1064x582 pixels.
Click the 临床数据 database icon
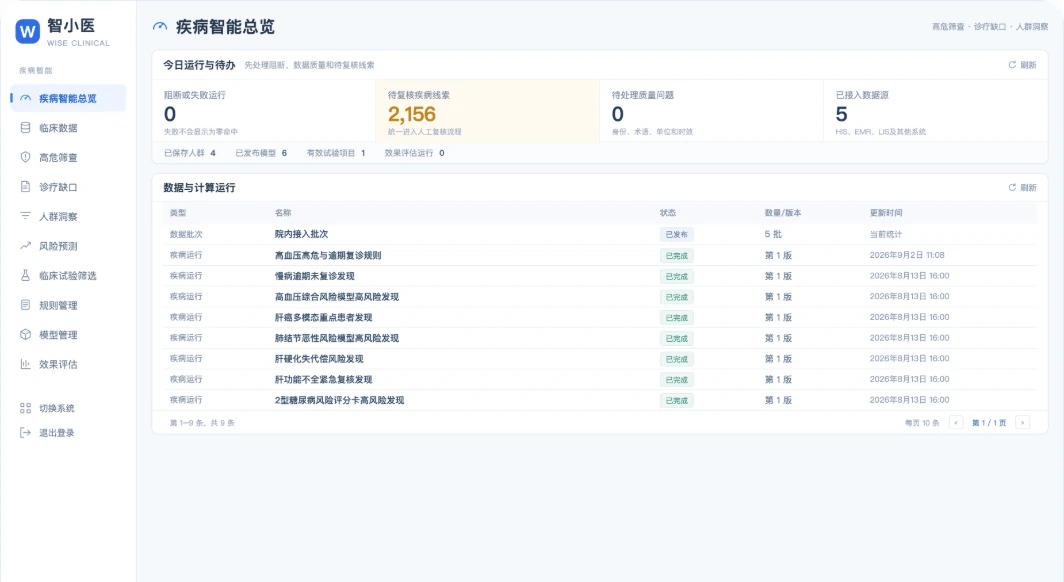25,128
